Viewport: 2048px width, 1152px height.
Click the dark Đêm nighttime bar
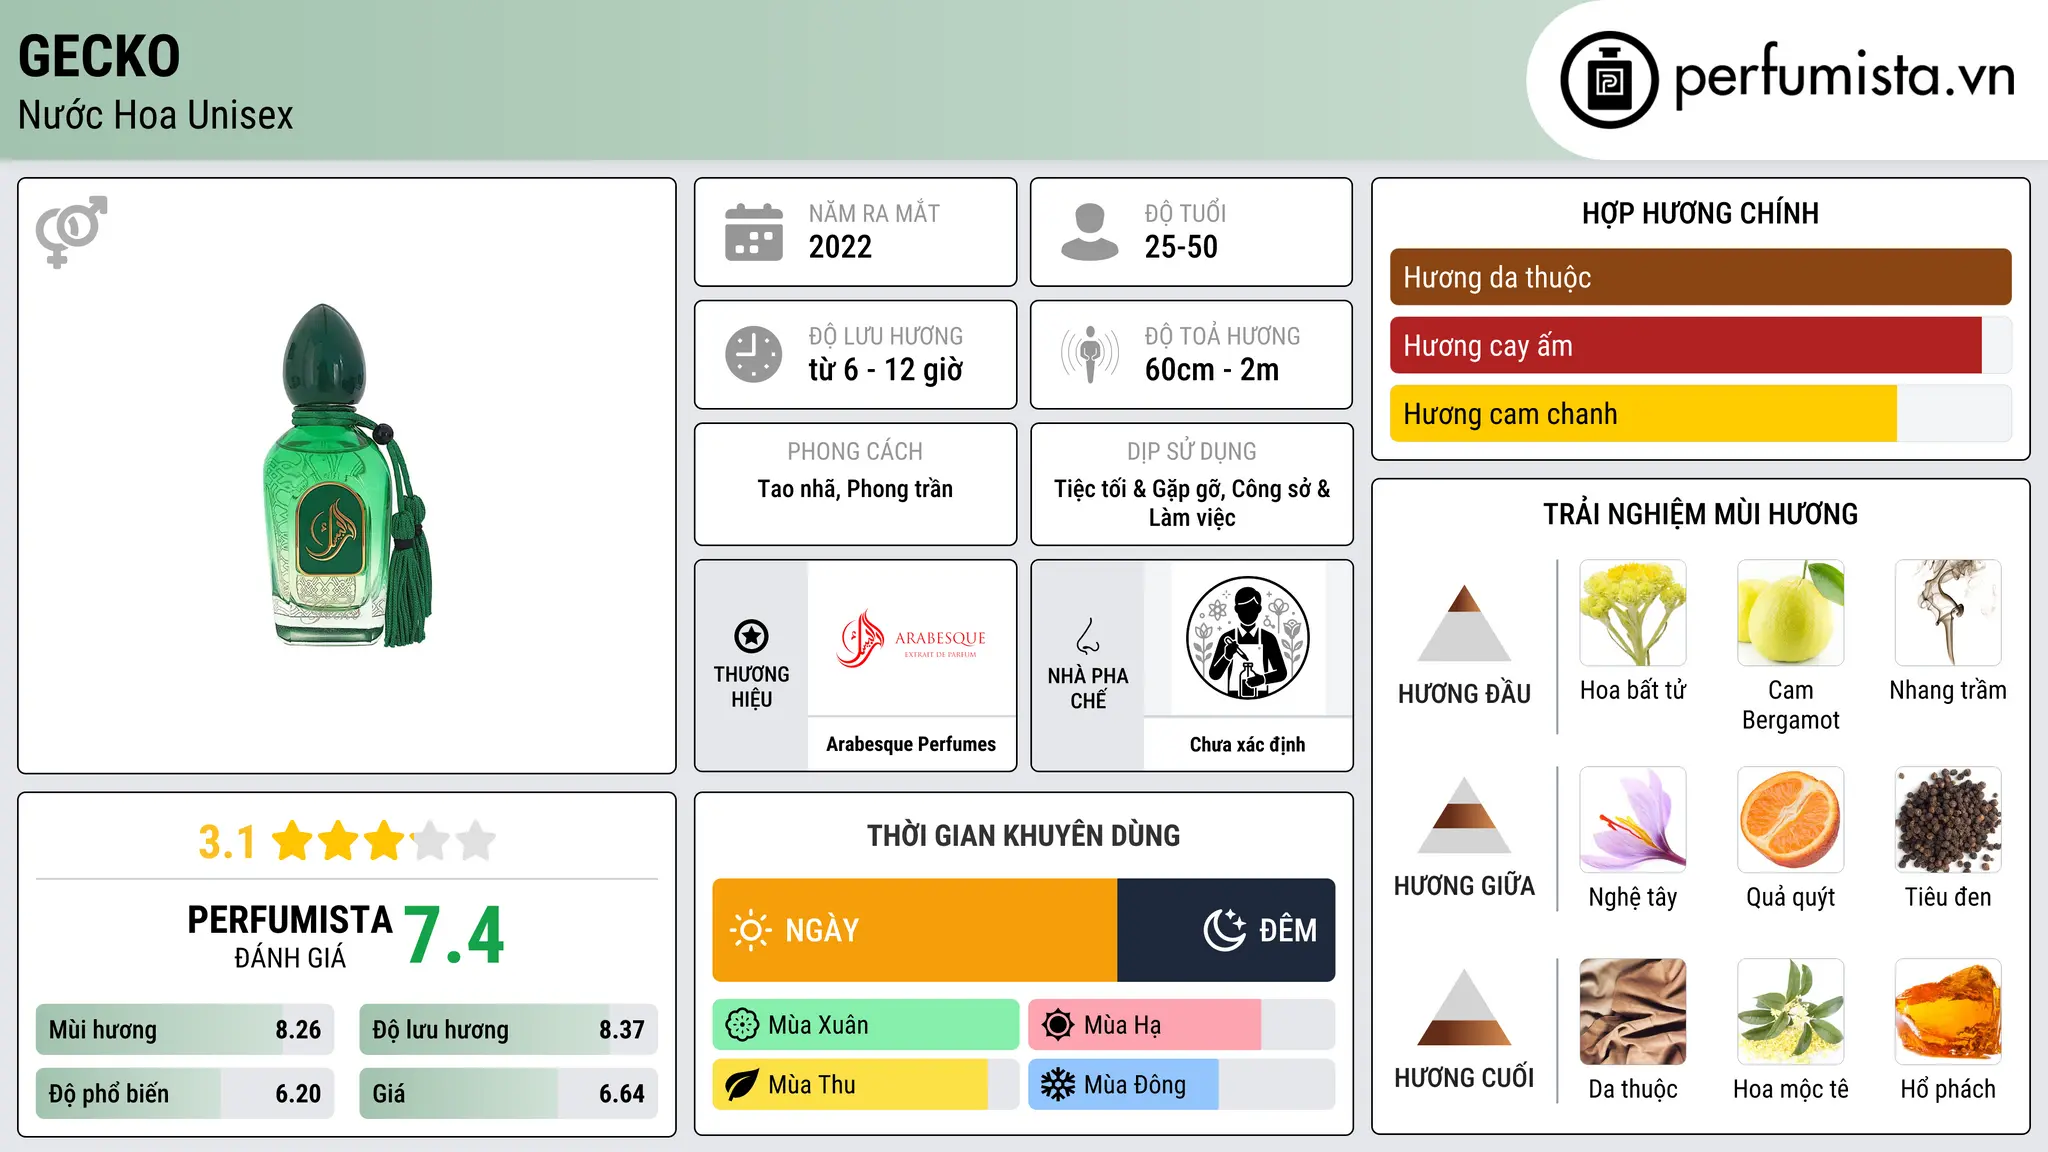[1226, 930]
